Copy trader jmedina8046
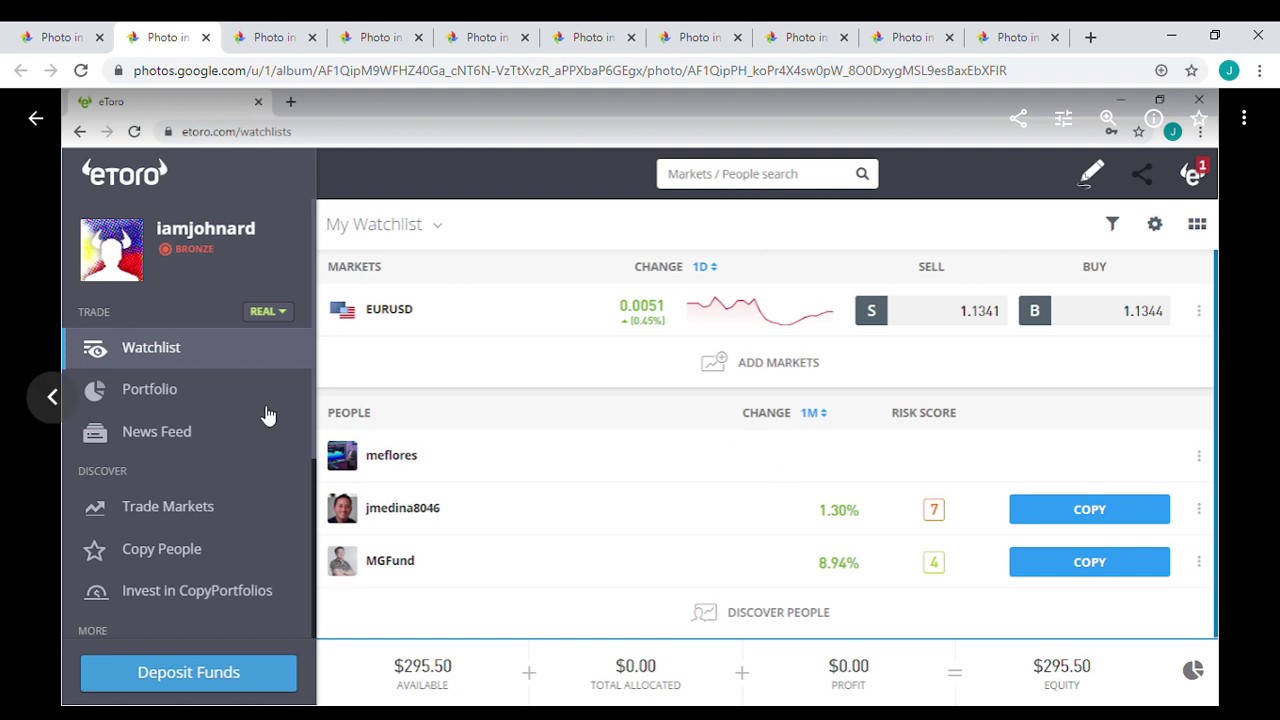The width and height of the screenshot is (1280, 720). (x=1089, y=509)
